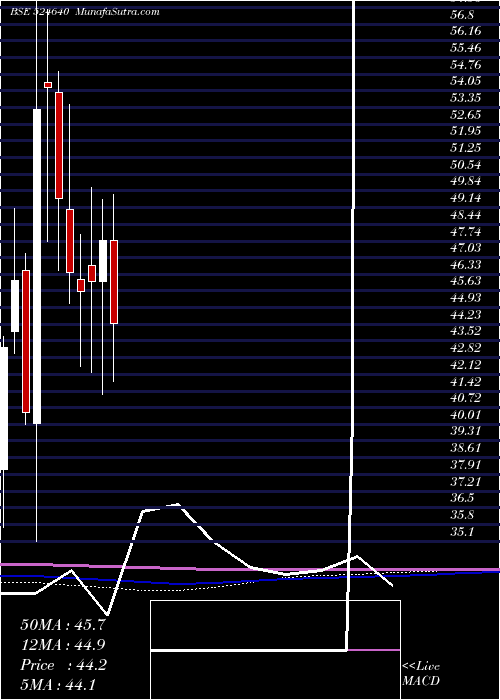Click the <<Live MACD label
Screen dimensions: 500x700
[x=421, y=674]
